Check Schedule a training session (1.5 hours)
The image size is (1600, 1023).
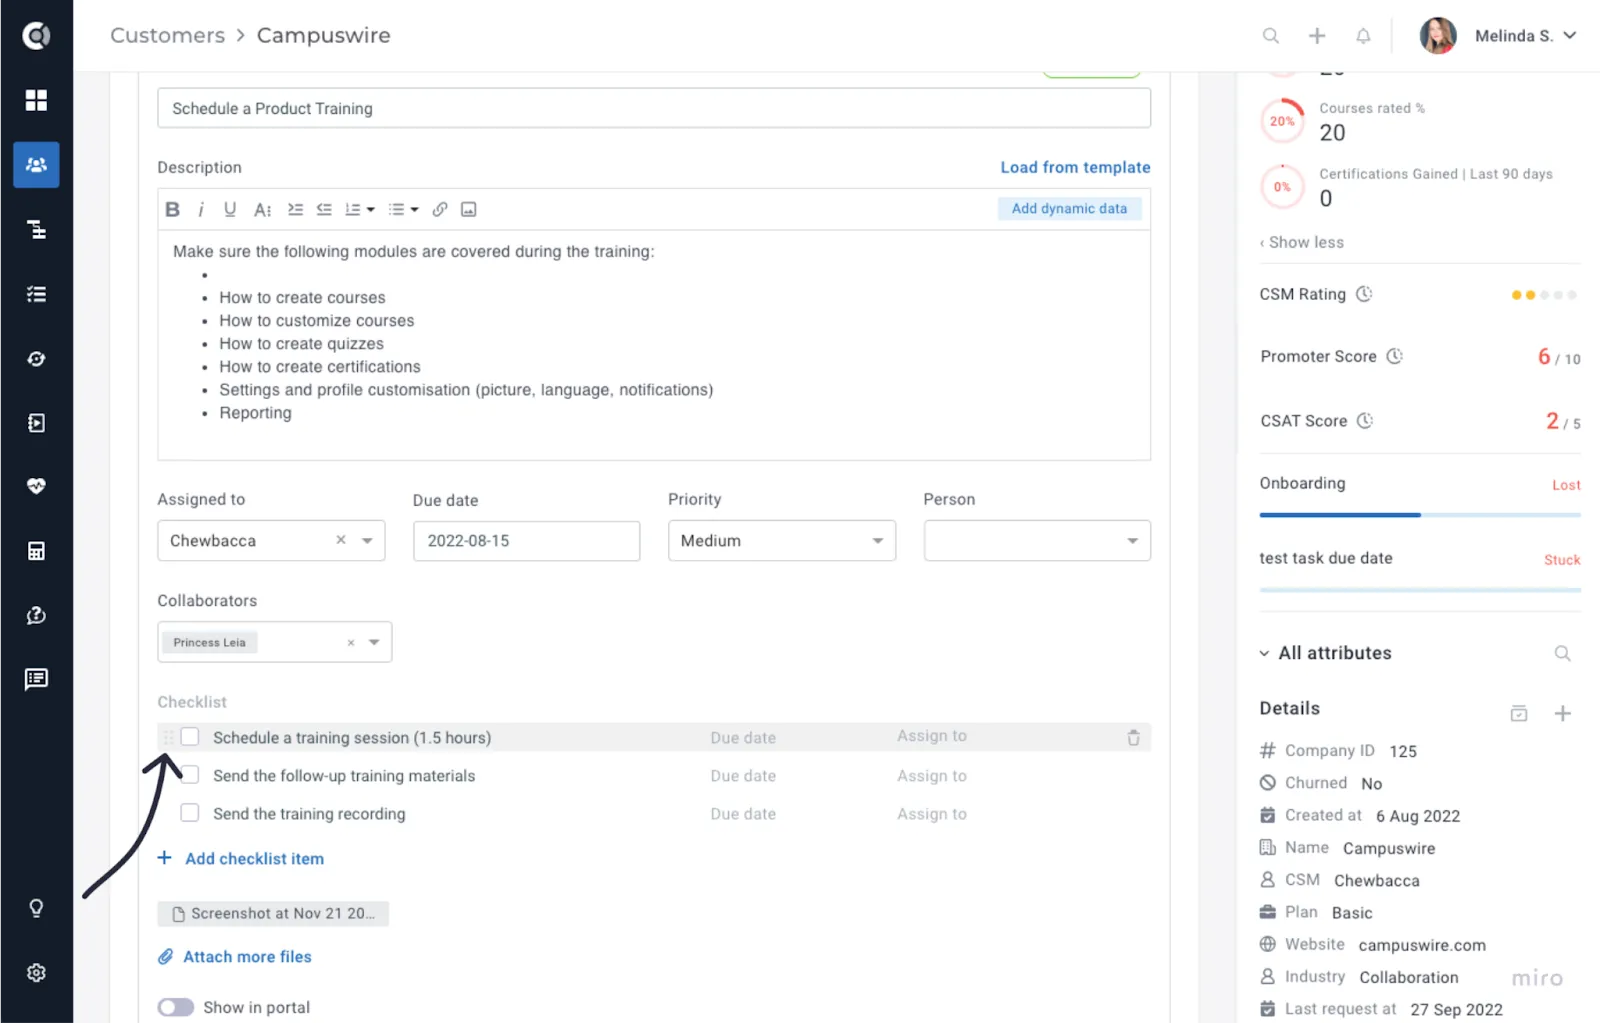[190, 737]
